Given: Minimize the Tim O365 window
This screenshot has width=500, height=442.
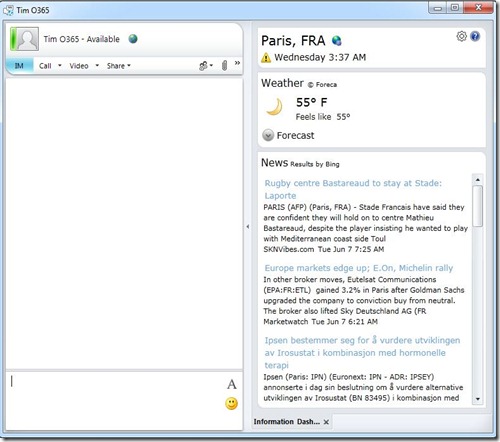Looking at the screenshot, I should pos(438,8).
